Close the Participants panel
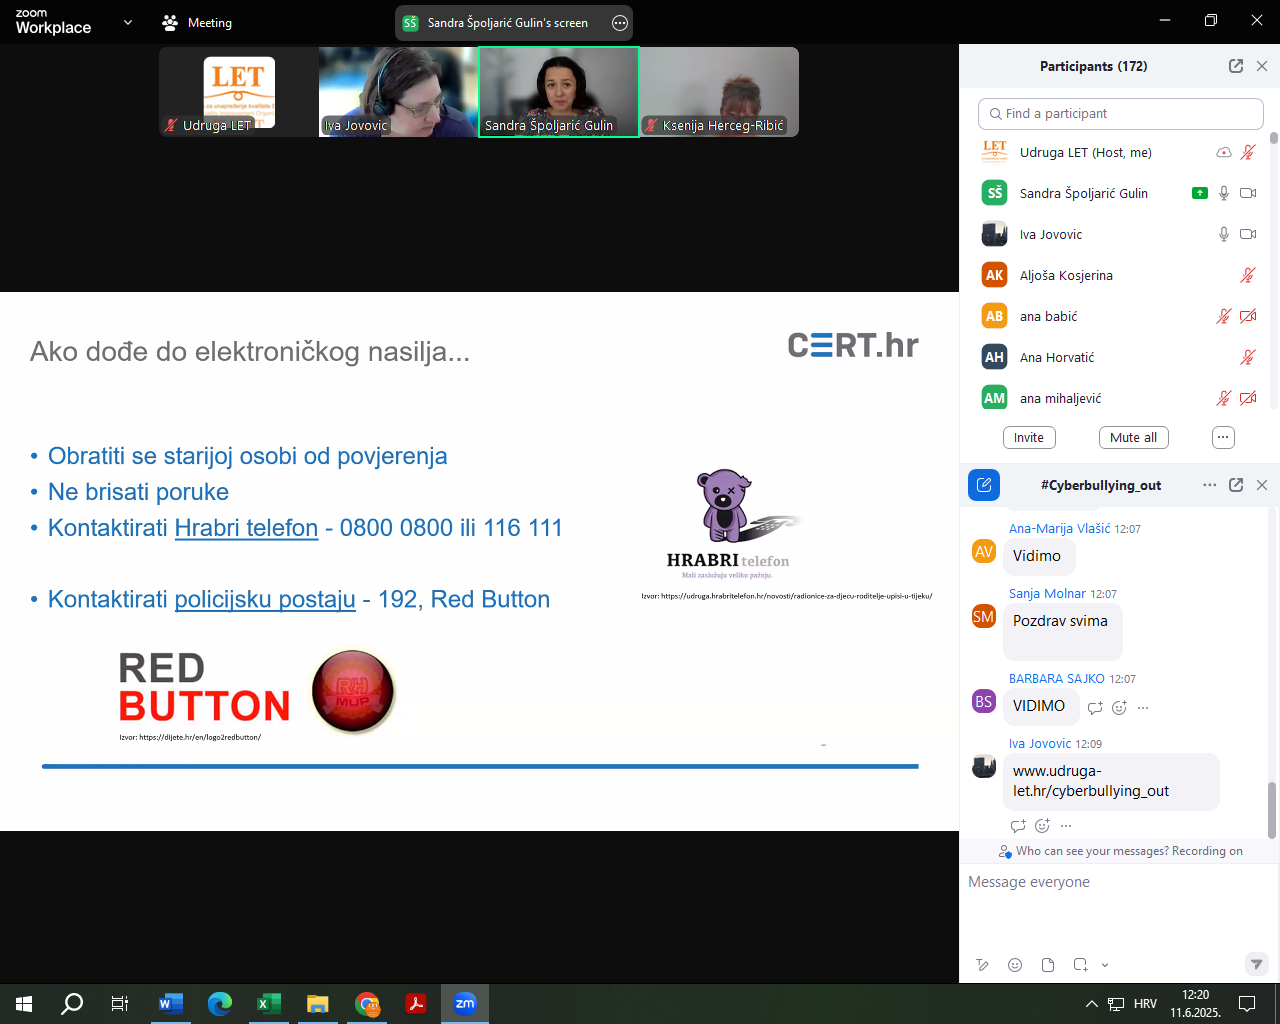 click(x=1262, y=66)
